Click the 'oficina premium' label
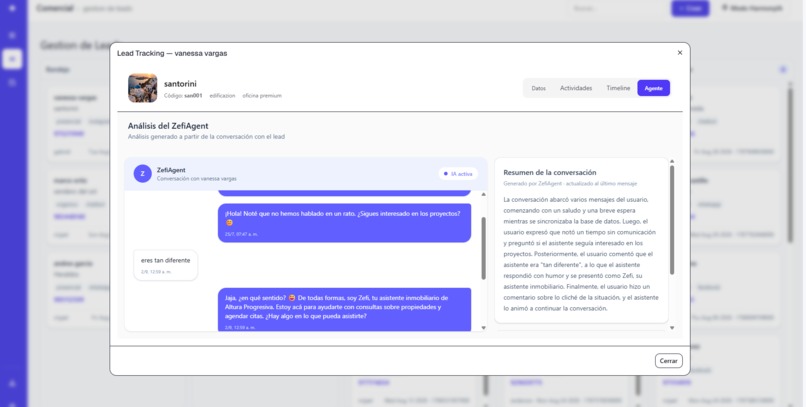 point(262,96)
